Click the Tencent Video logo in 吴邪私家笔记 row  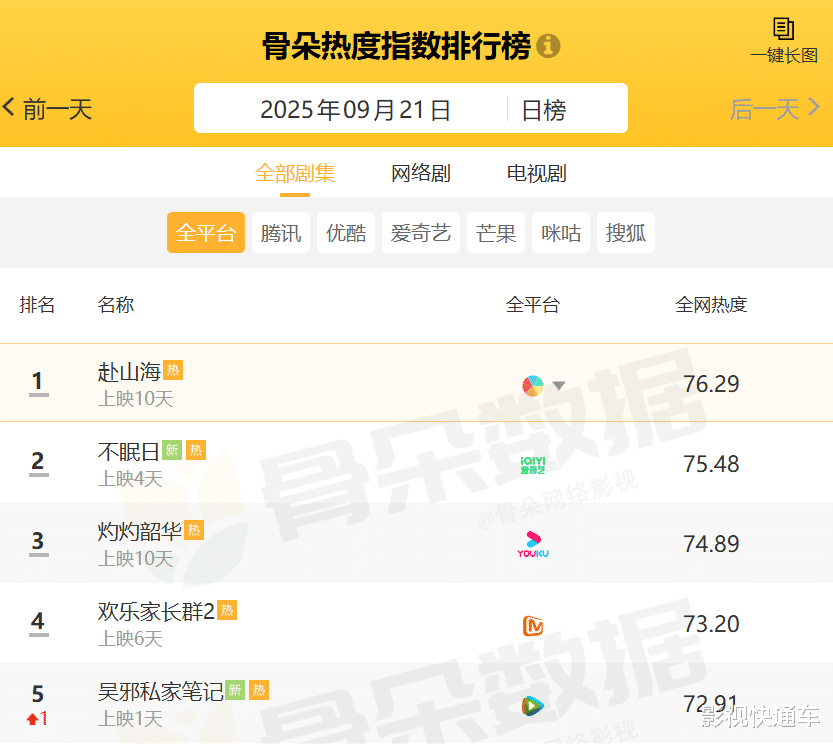click(x=533, y=706)
